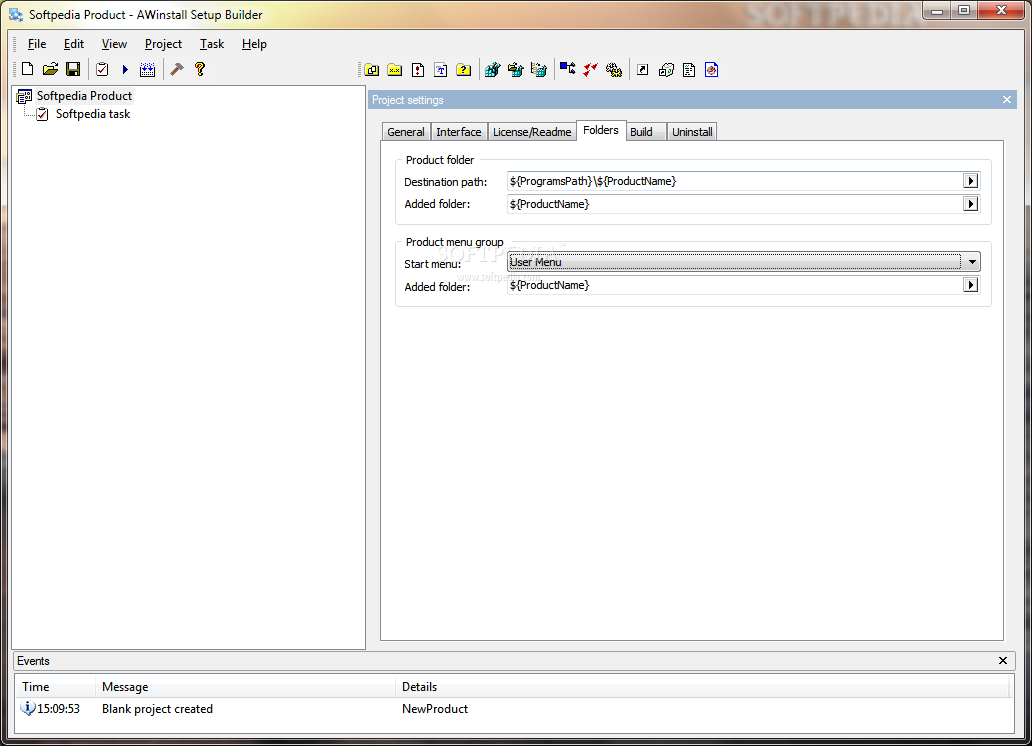
Task: Switch to the General tab
Action: click(x=405, y=132)
